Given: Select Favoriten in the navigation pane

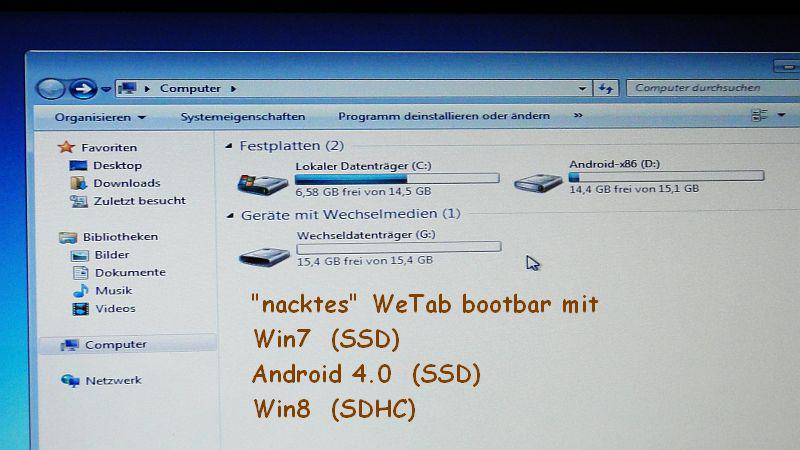Looking at the screenshot, I should point(109,147).
